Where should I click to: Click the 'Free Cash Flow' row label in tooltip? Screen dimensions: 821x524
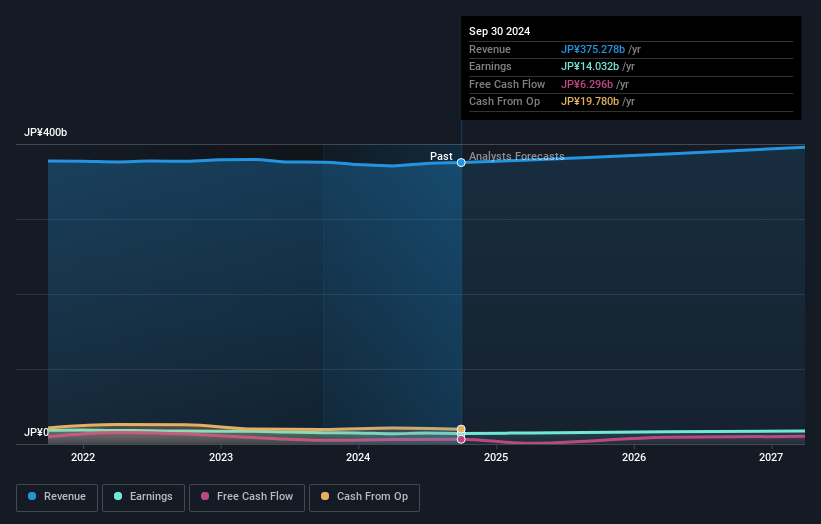click(507, 84)
